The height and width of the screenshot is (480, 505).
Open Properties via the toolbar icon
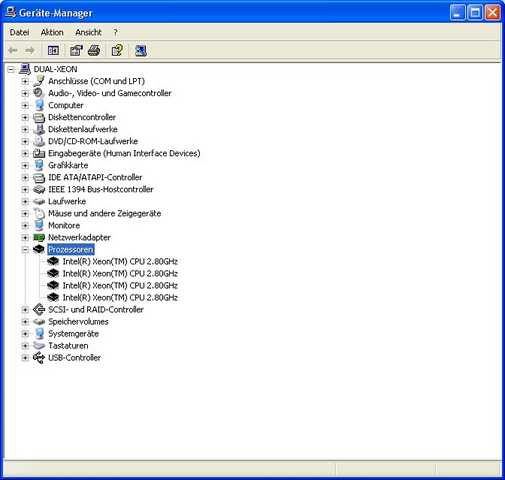tap(76, 51)
